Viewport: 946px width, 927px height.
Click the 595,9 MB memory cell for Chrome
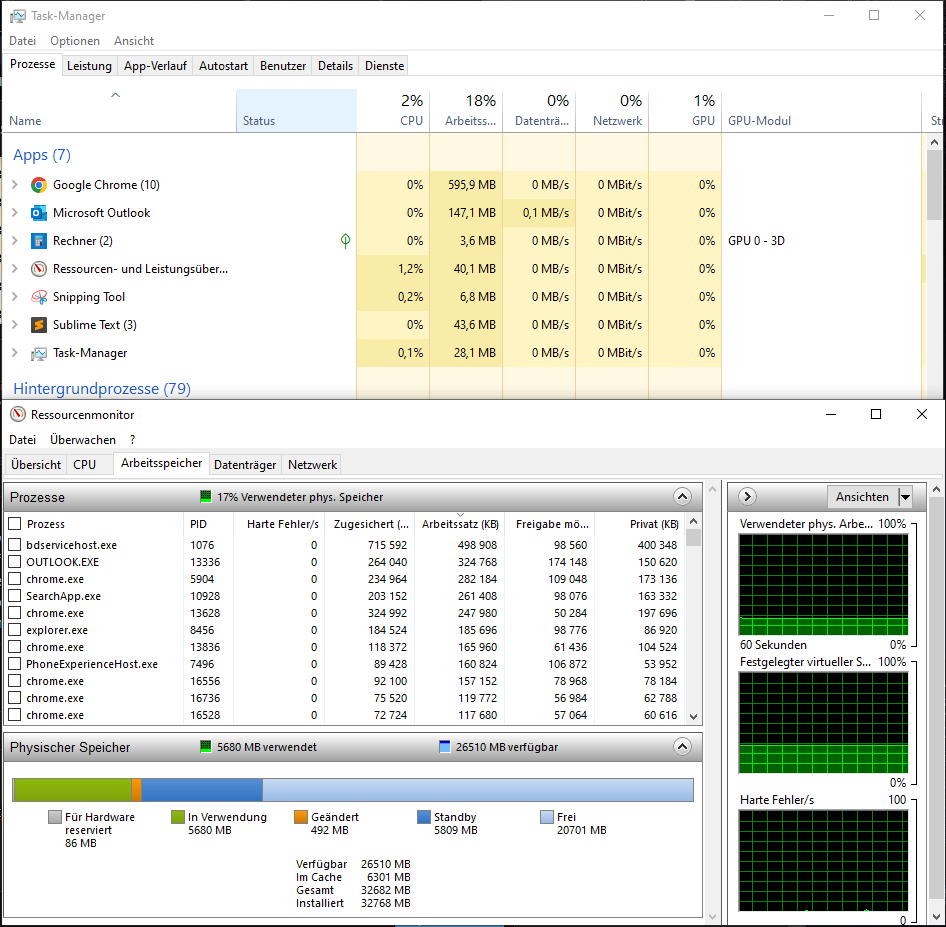tap(466, 185)
